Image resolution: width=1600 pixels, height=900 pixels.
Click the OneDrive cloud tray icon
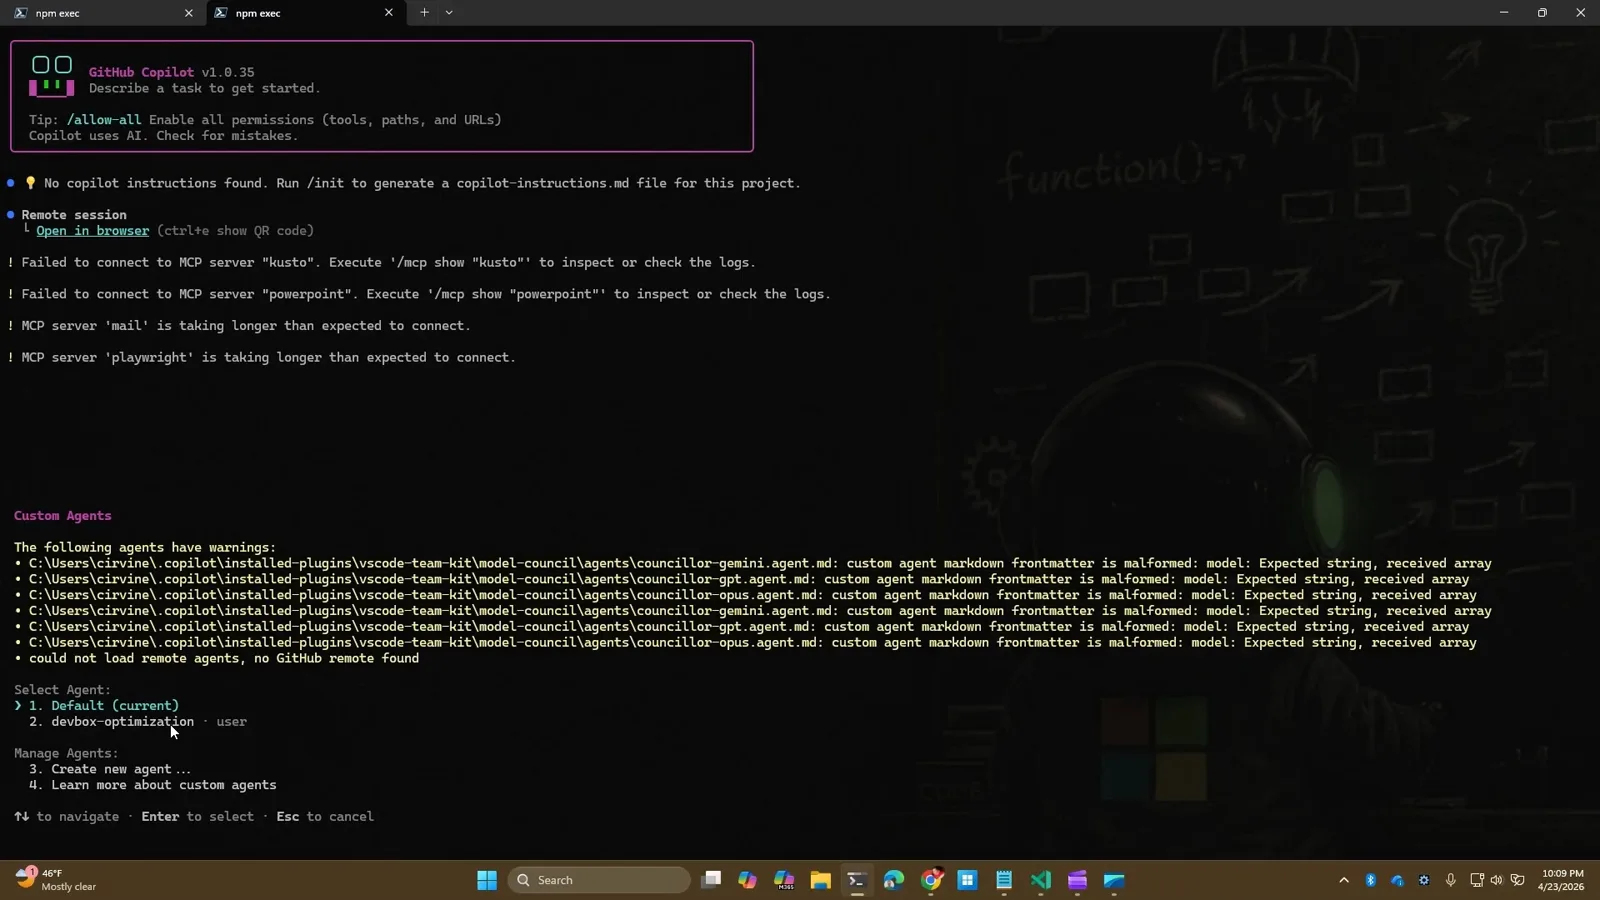[x=1397, y=880]
